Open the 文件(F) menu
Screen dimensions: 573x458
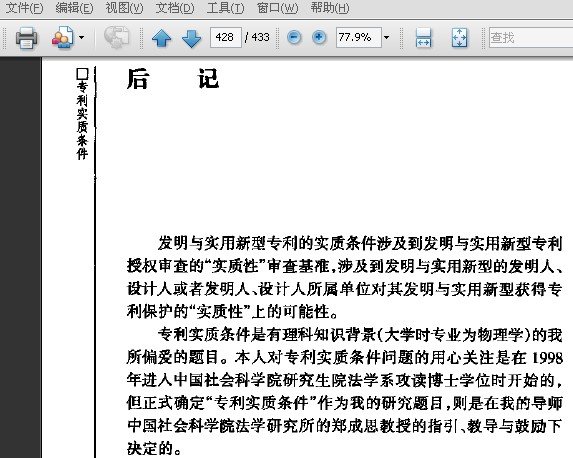(24, 8)
